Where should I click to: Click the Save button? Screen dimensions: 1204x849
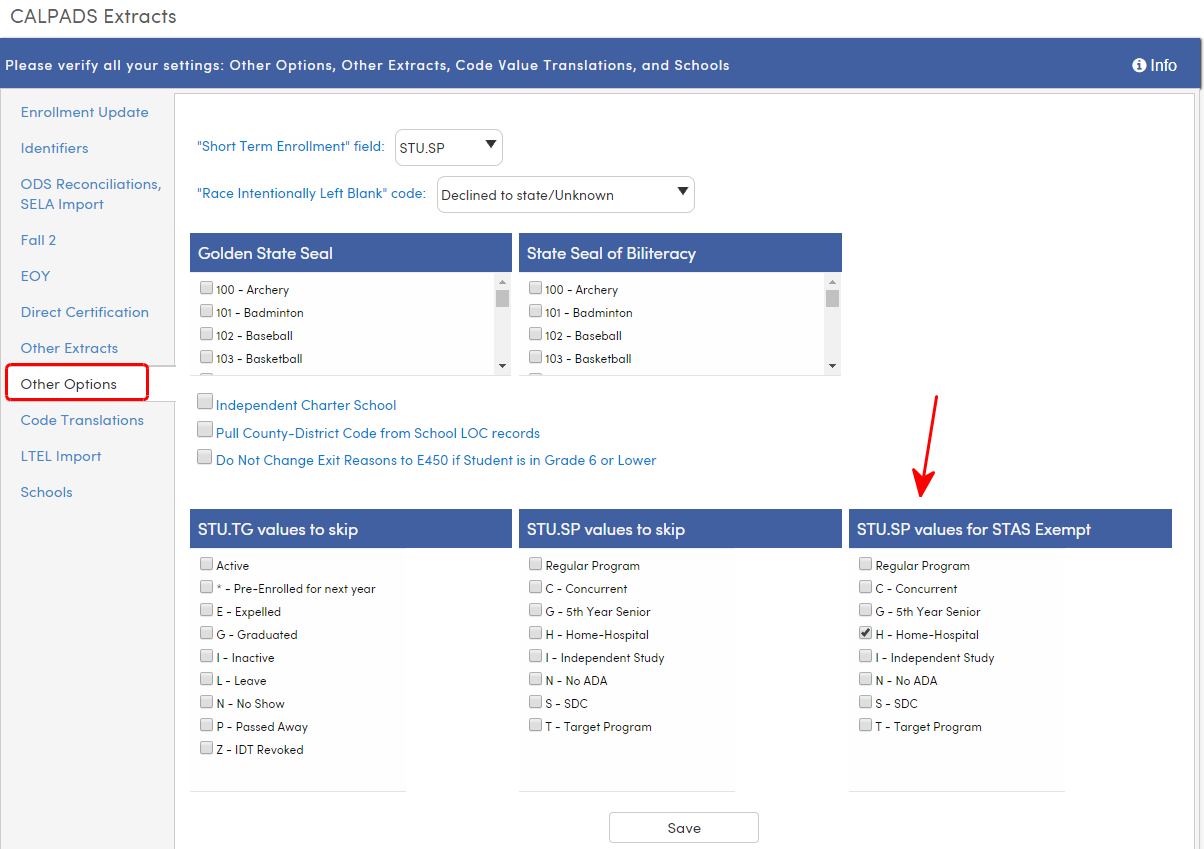(683, 827)
